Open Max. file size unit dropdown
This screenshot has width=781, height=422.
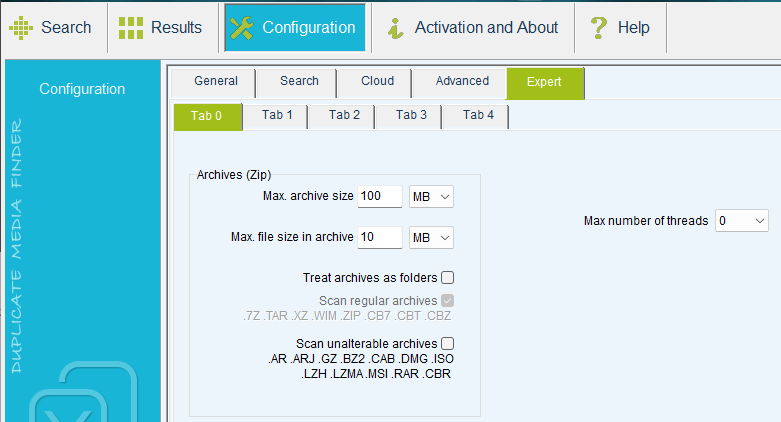click(x=431, y=238)
